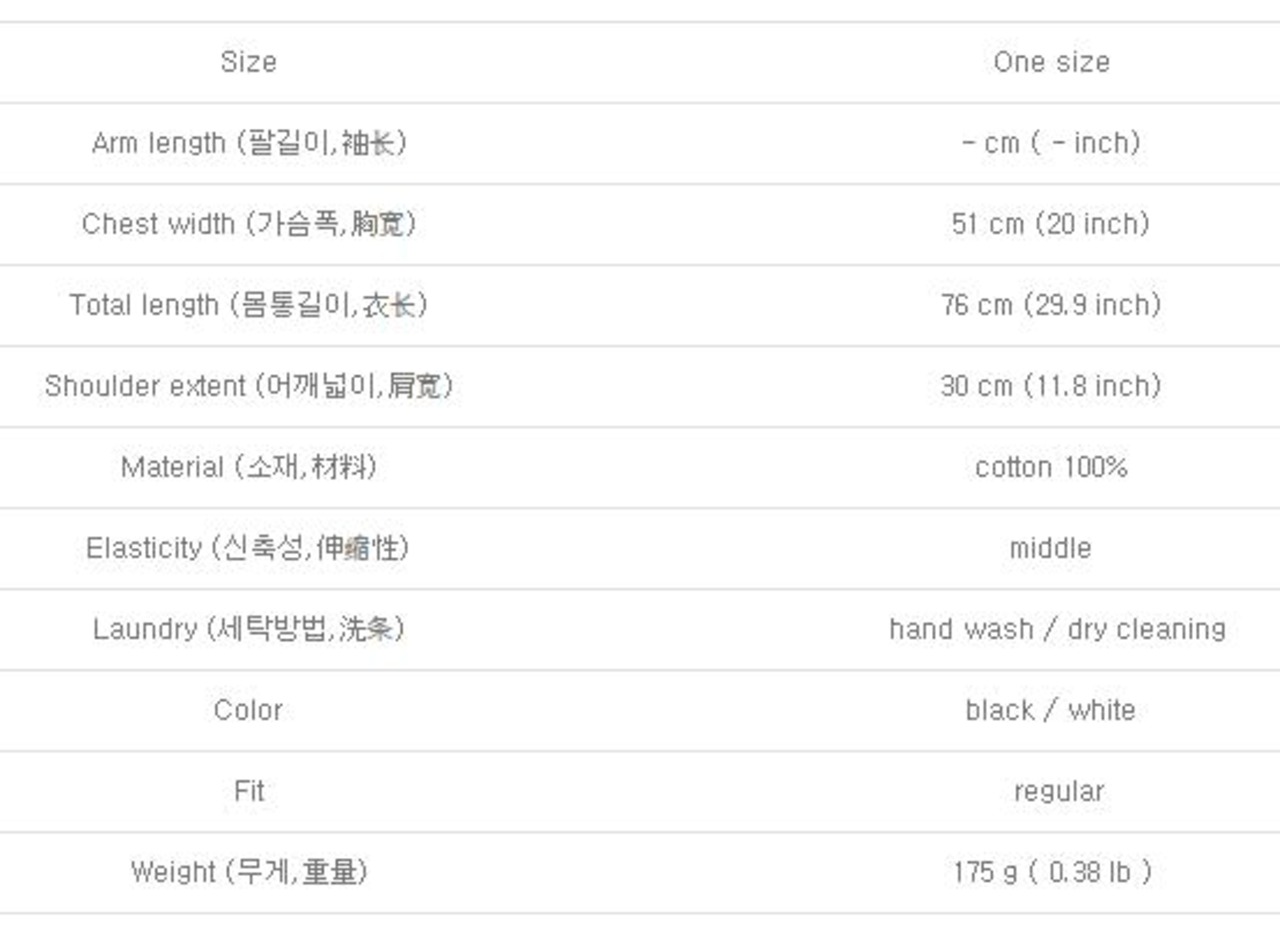
Task: Click the Size row label
Action: [248, 62]
